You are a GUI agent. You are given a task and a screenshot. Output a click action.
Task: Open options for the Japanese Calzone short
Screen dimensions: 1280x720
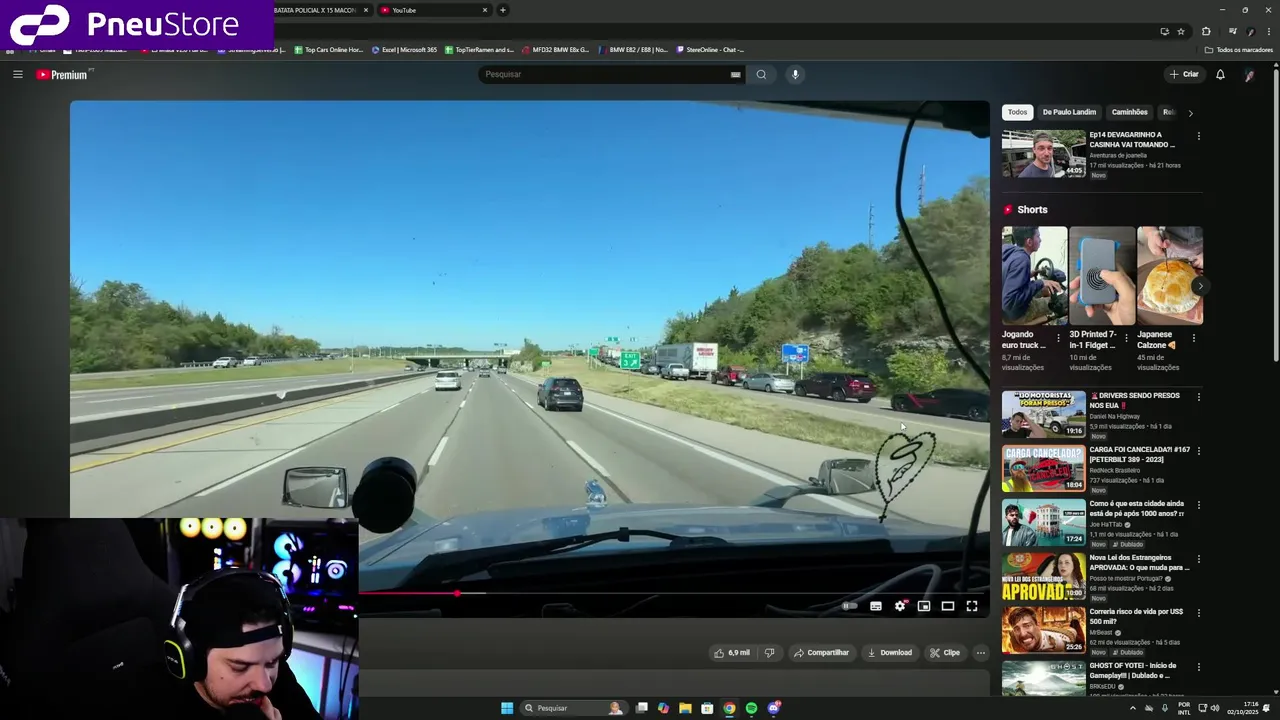click(x=1193, y=338)
